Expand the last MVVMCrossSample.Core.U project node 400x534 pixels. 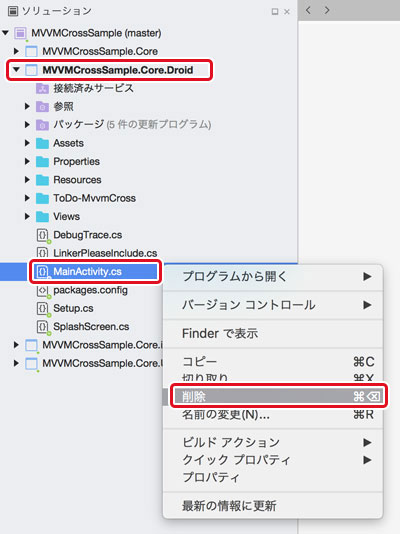click(x=16, y=364)
